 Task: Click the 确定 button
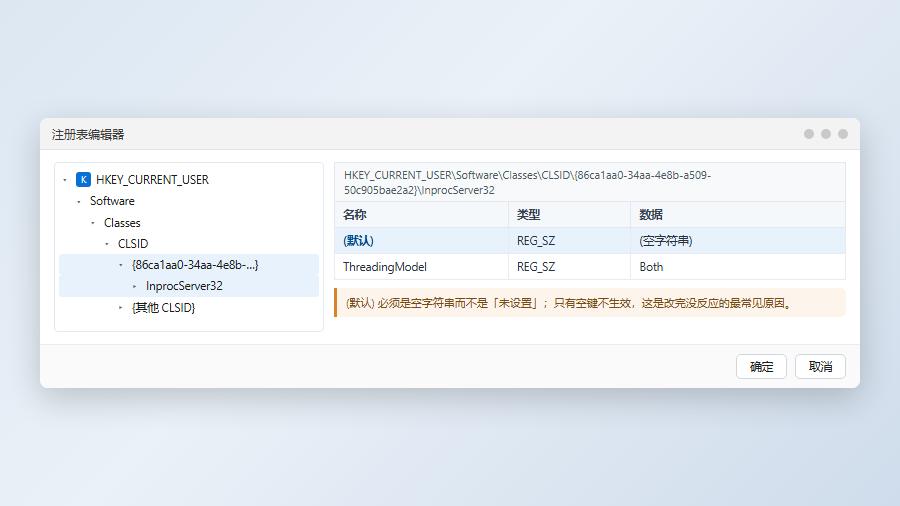click(761, 367)
